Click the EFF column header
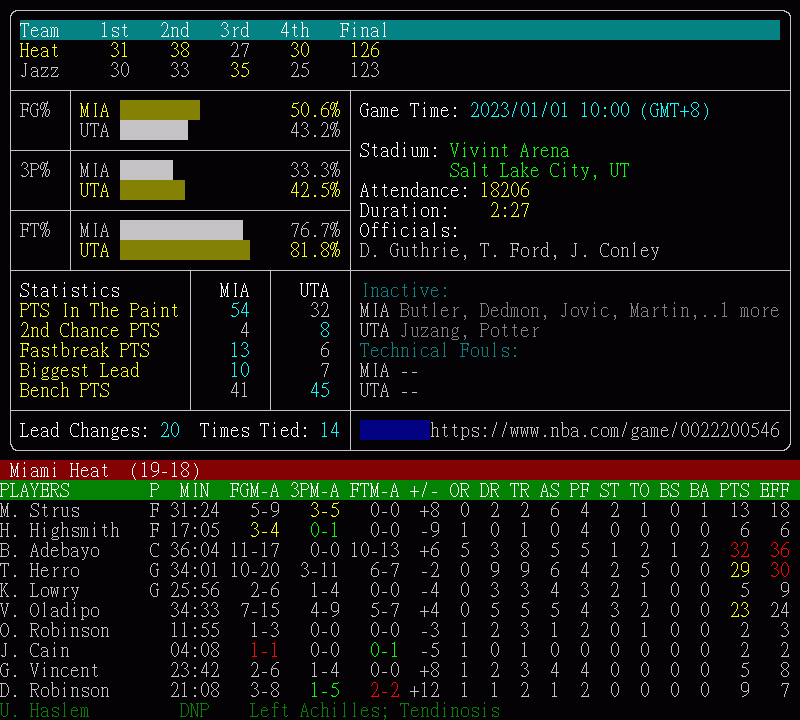Screen dimensions: 800x720 (774, 491)
